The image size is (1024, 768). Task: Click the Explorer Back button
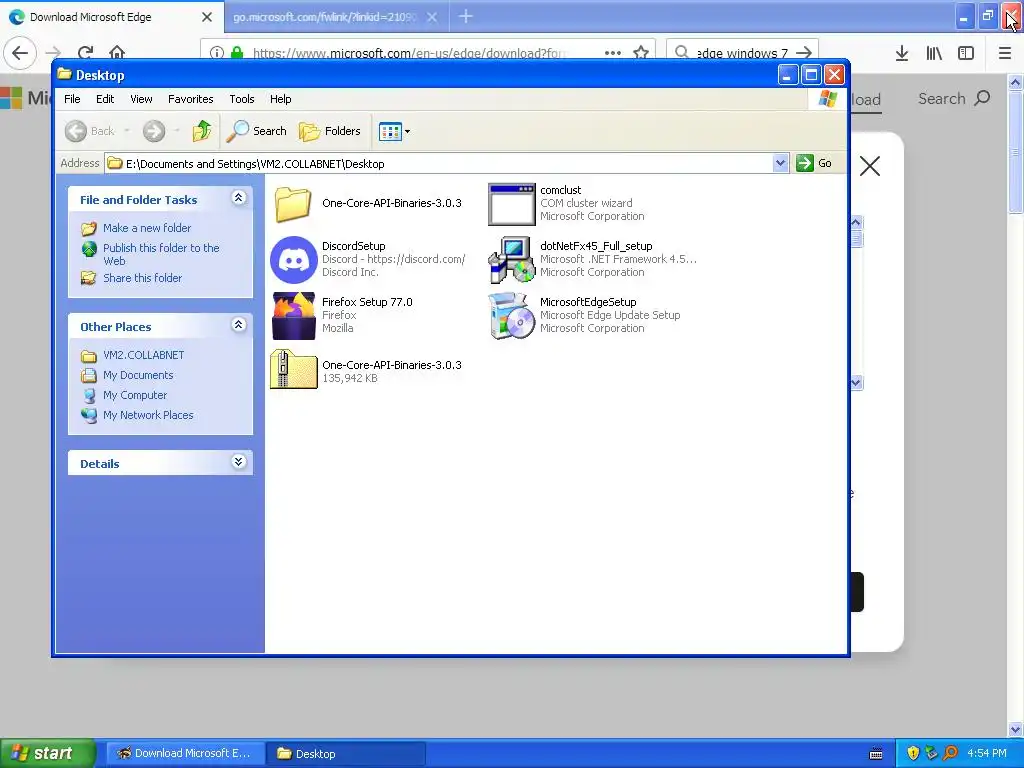pyautogui.click(x=90, y=131)
